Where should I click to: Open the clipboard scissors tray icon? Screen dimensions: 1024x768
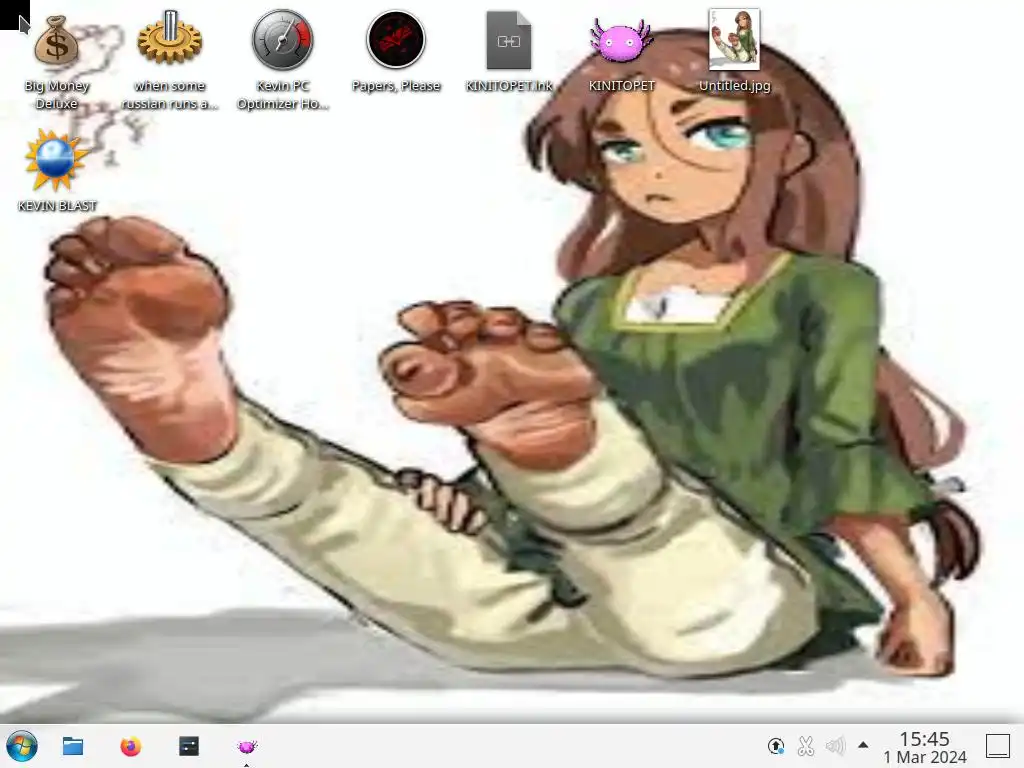806,746
